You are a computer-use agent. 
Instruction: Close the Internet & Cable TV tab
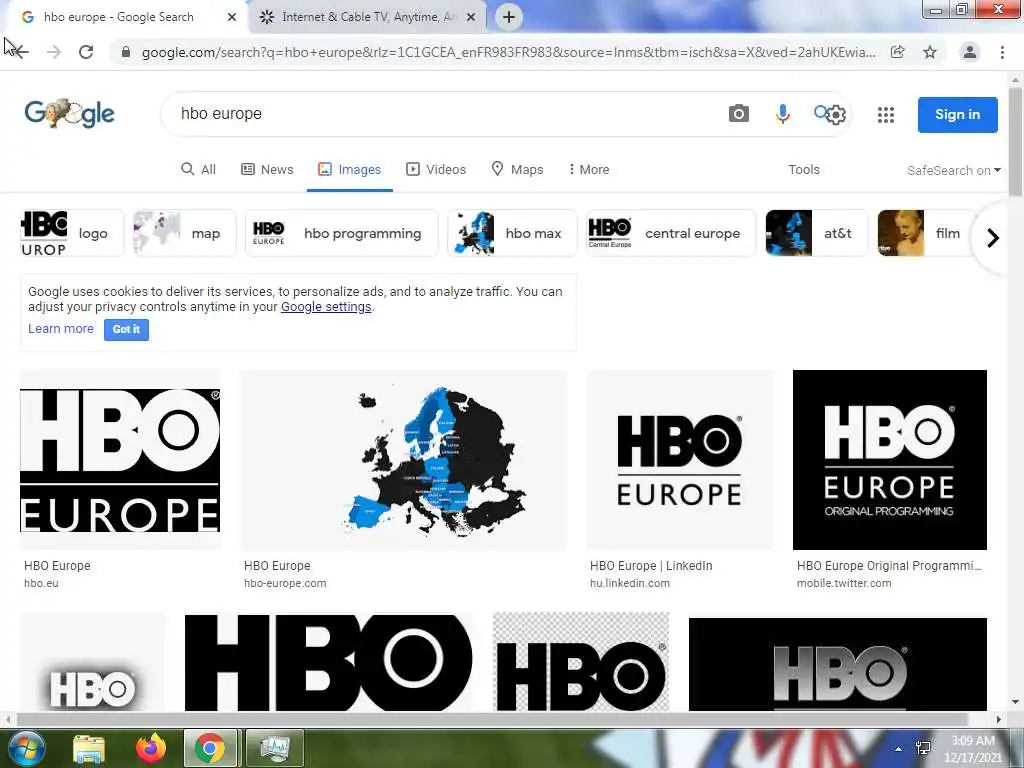coord(471,18)
